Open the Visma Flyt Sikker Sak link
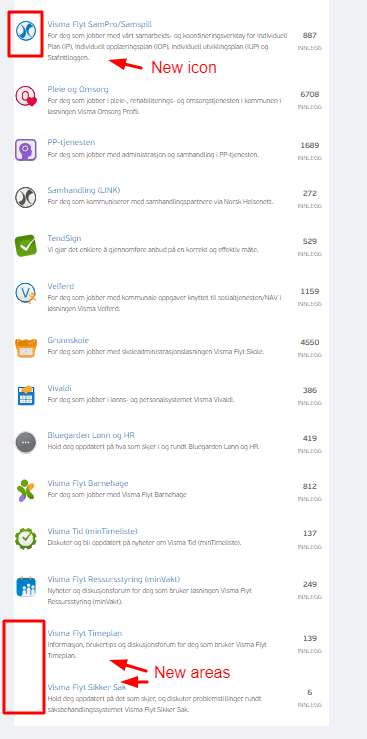Viewport: 367px width, 739px height. [87, 687]
